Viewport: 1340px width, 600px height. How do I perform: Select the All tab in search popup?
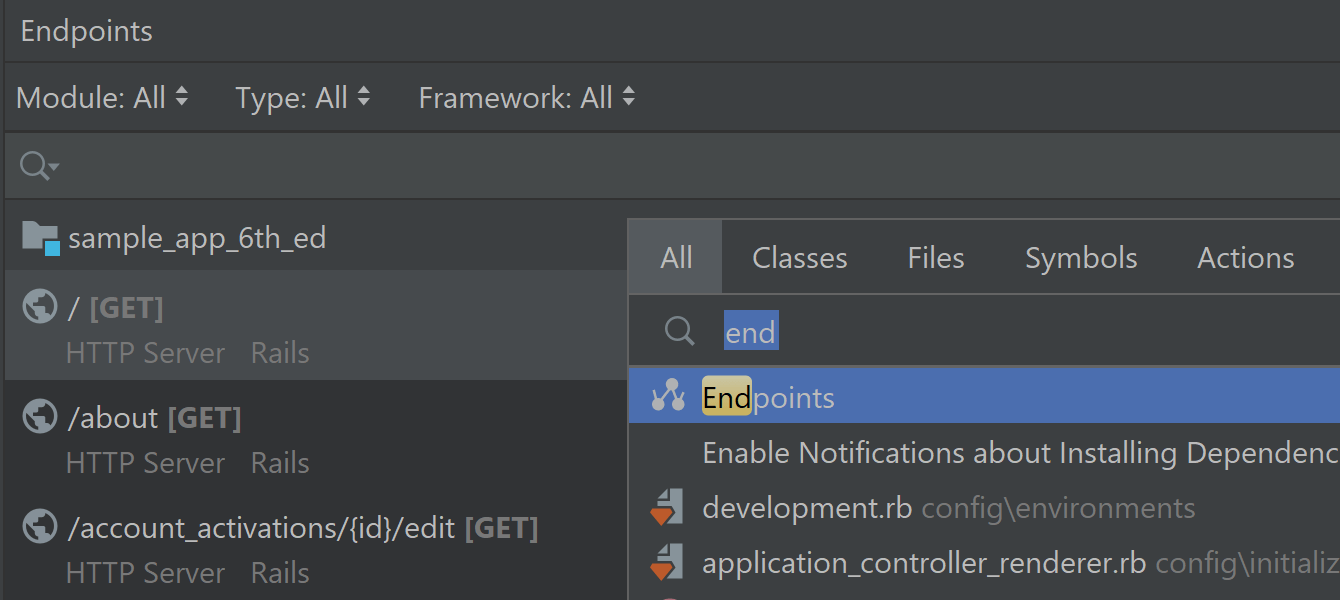coord(676,258)
